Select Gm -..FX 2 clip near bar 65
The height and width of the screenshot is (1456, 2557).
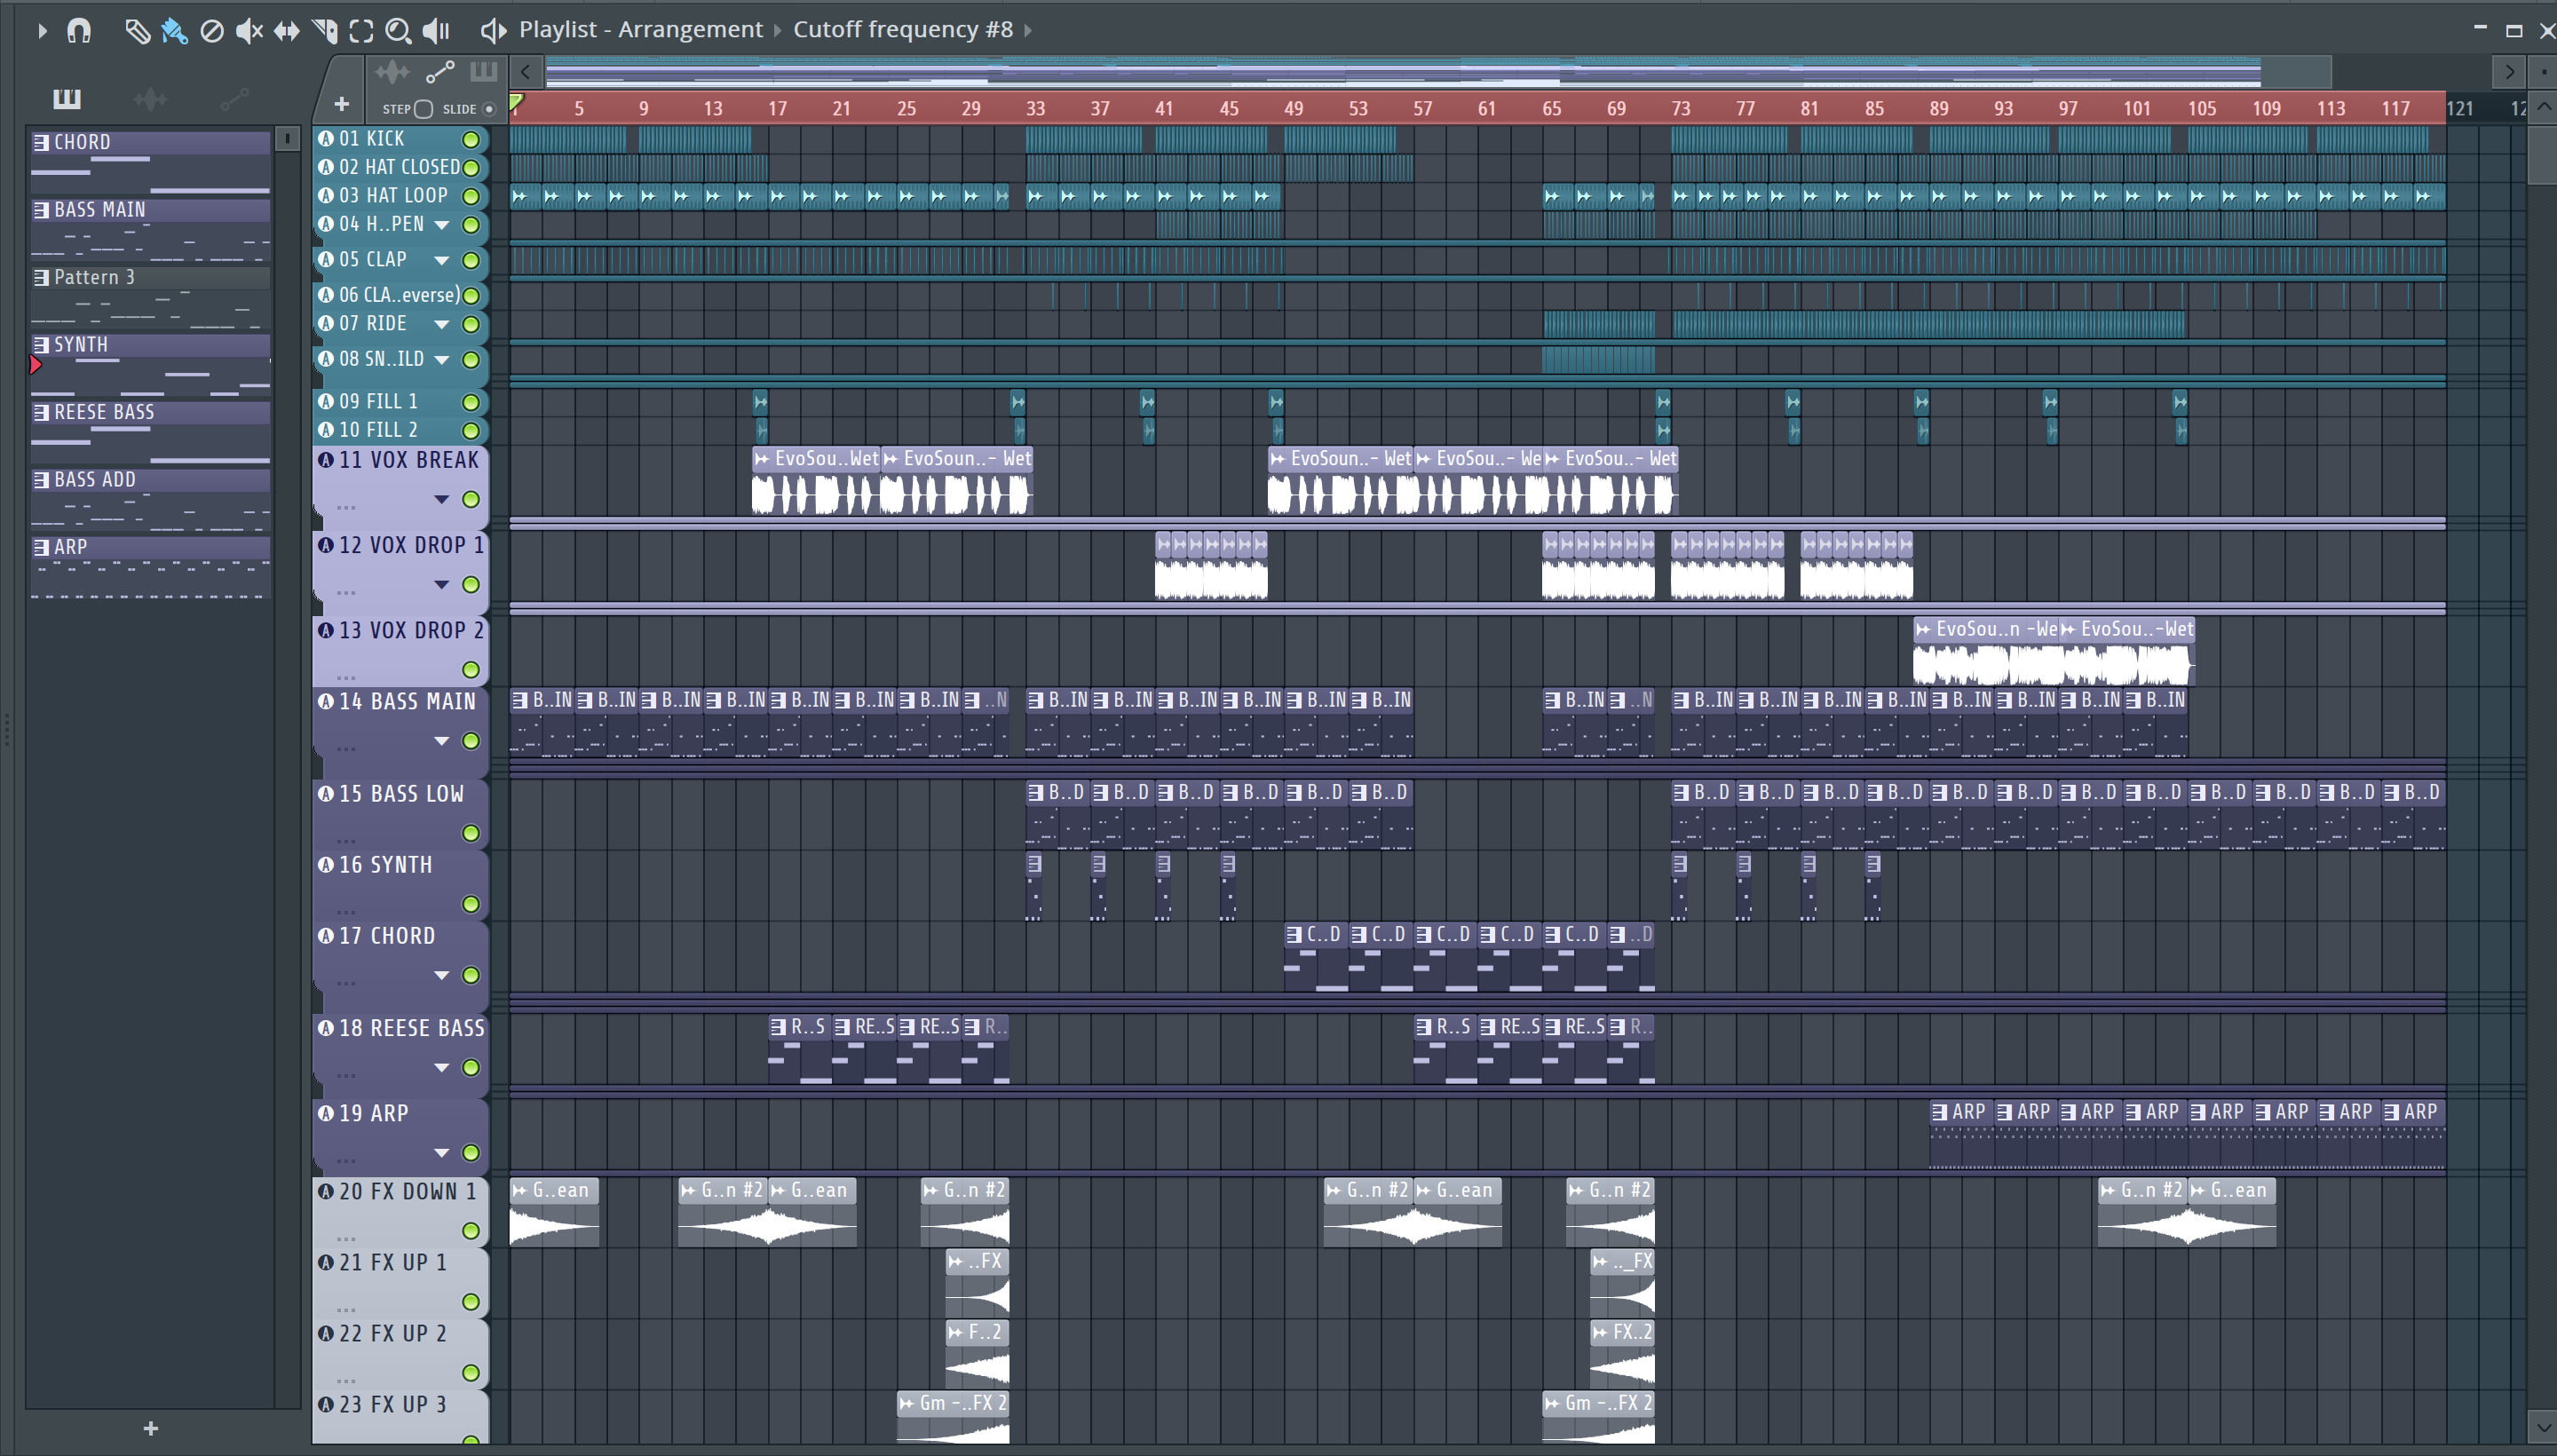[1598, 1416]
